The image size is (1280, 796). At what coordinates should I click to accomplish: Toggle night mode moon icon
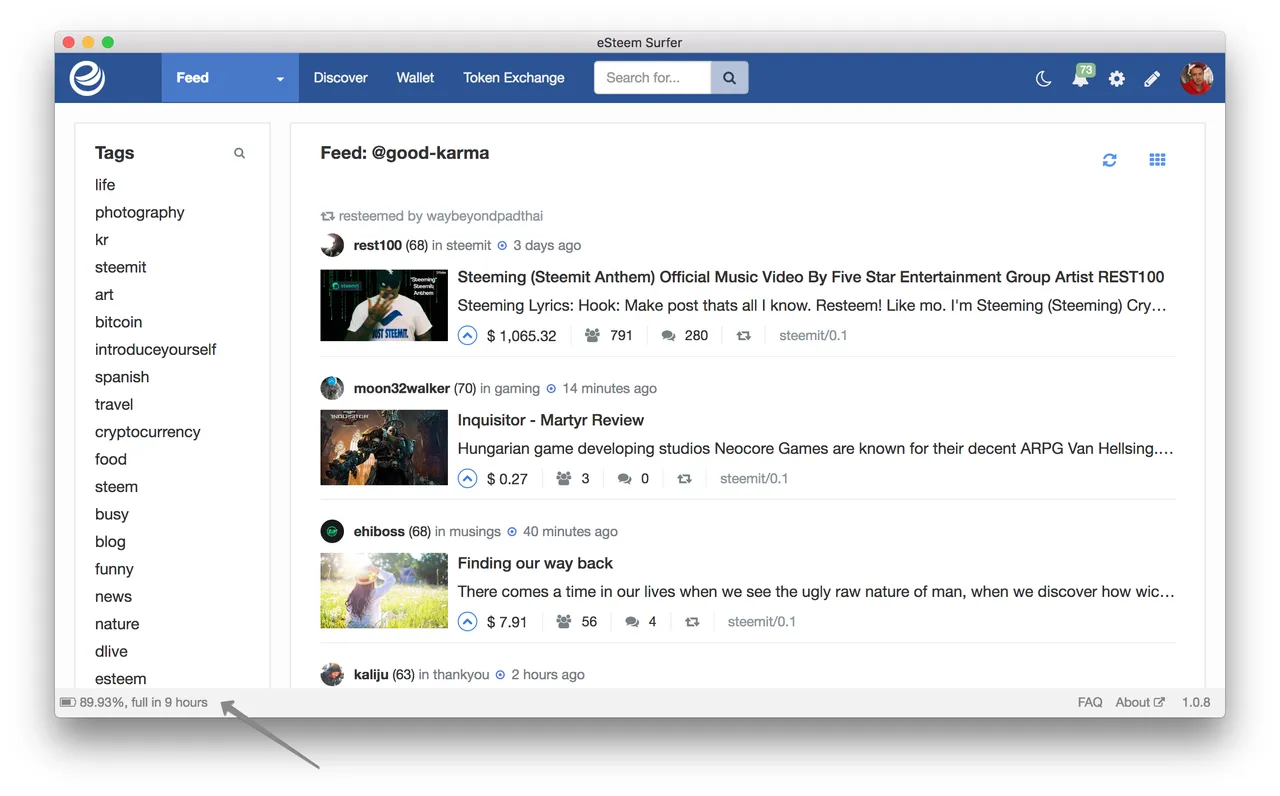click(1043, 78)
